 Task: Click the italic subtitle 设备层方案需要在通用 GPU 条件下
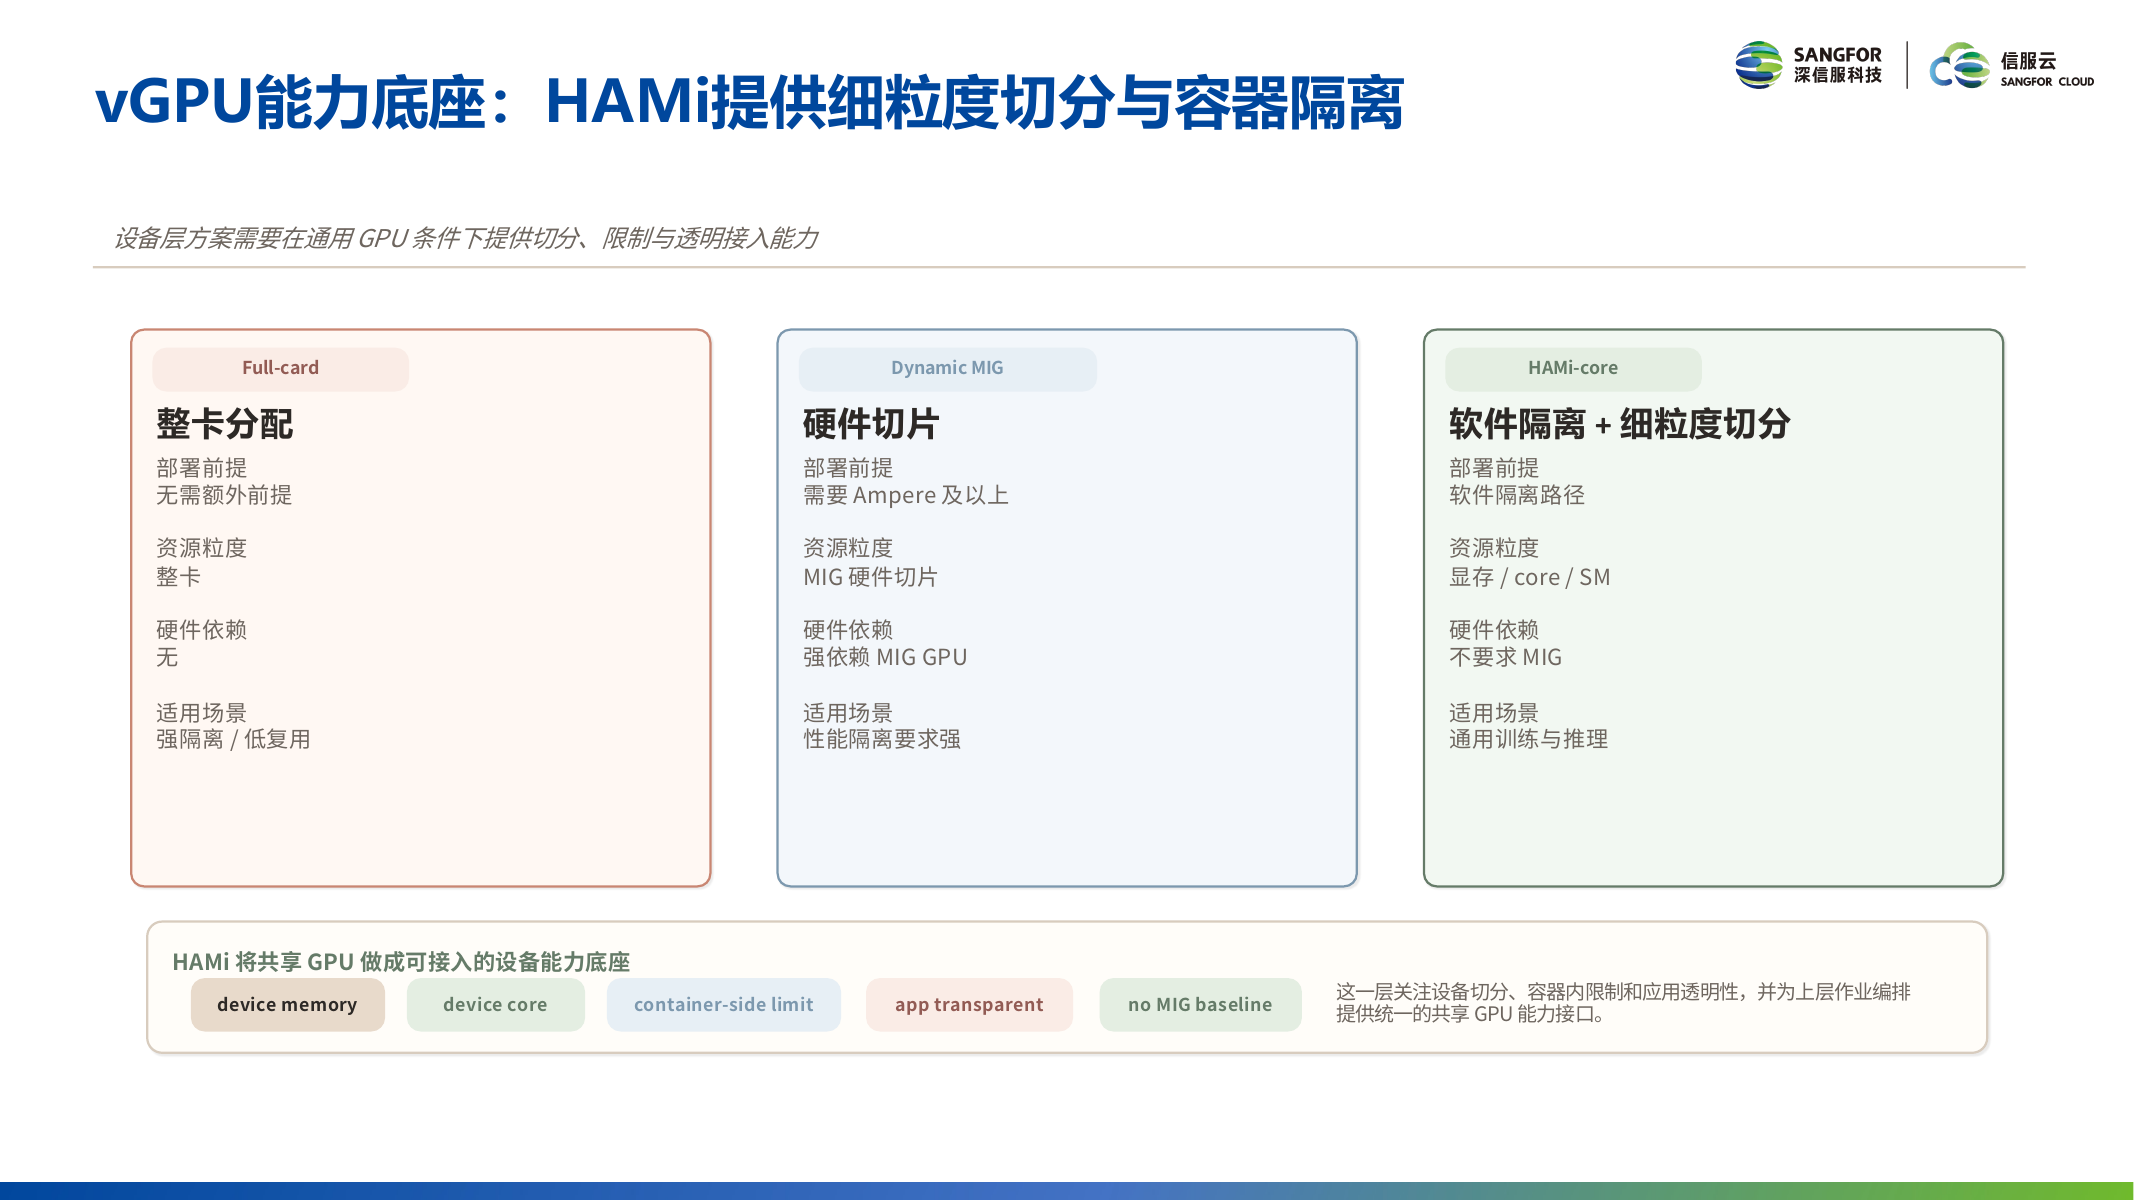(466, 238)
